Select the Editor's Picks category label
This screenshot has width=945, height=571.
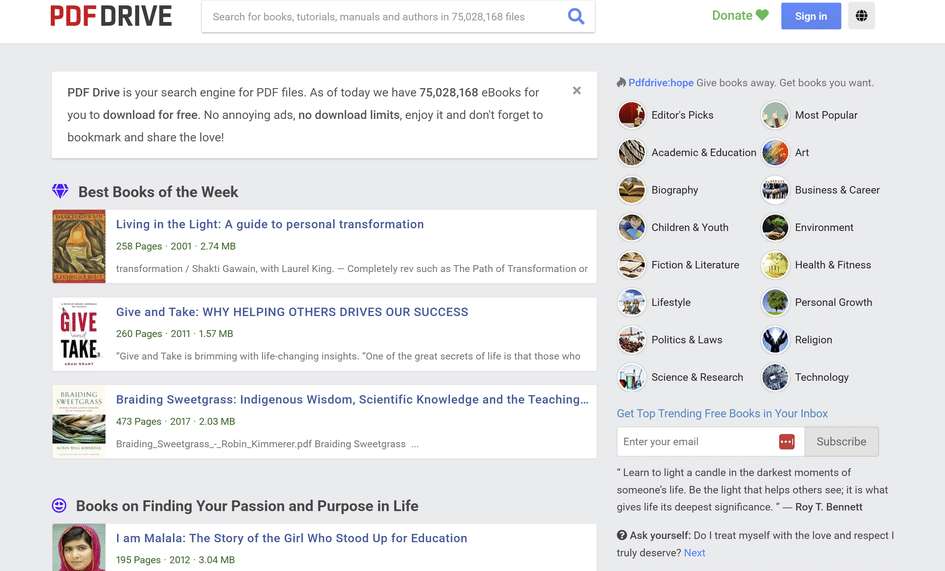point(682,115)
